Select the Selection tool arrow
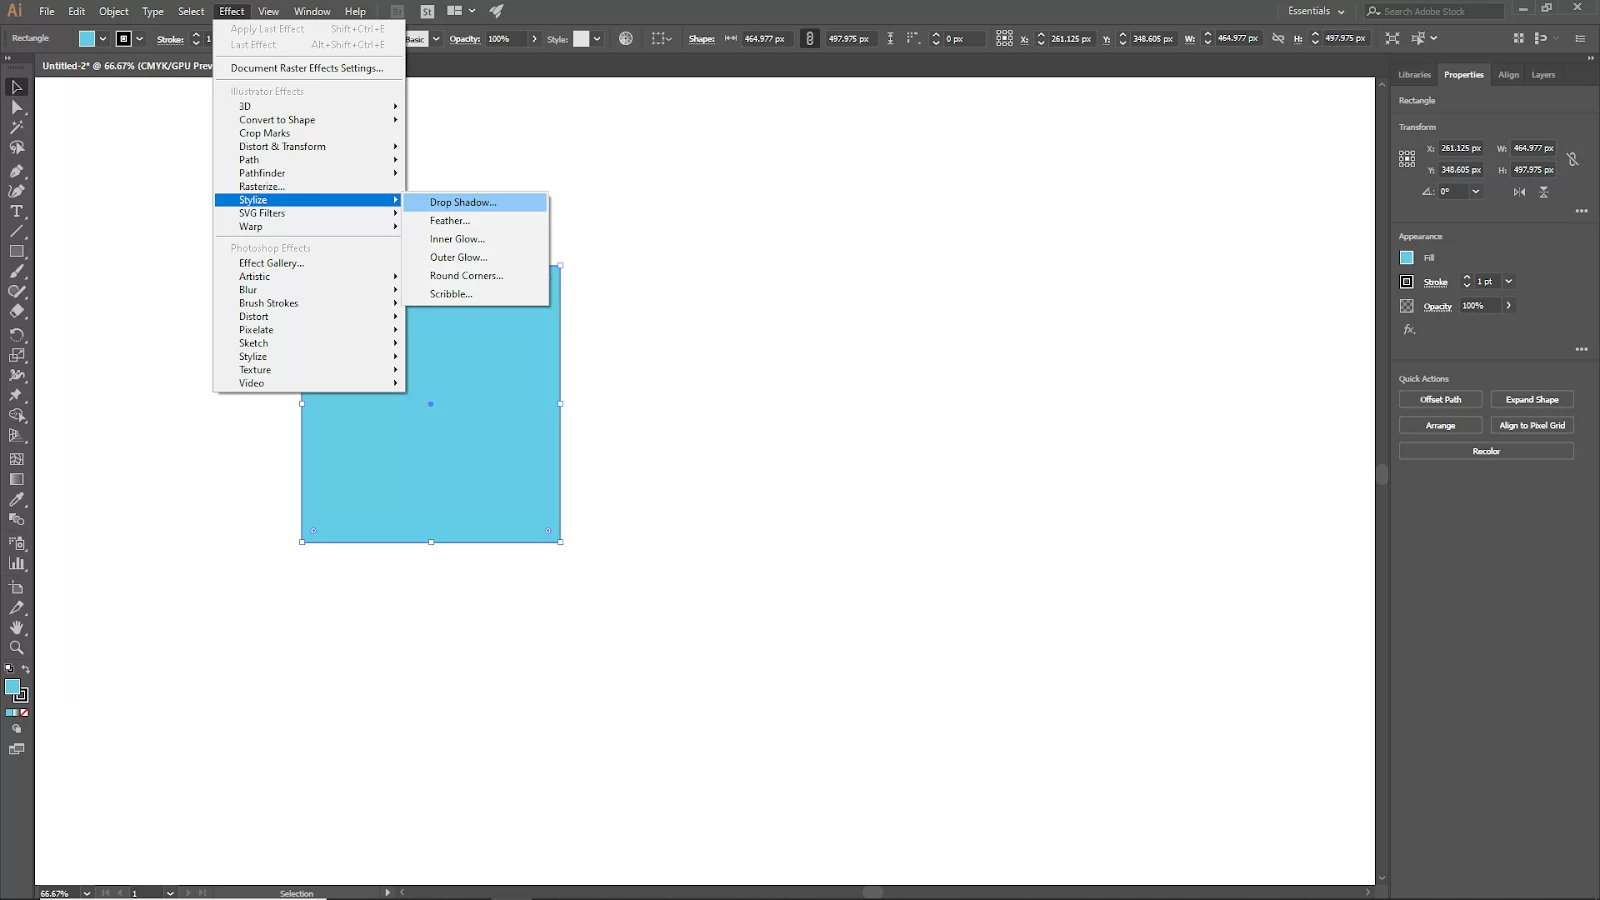This screenshot has width=1600, height=900. pyautogui.click(x=16, y=87)
